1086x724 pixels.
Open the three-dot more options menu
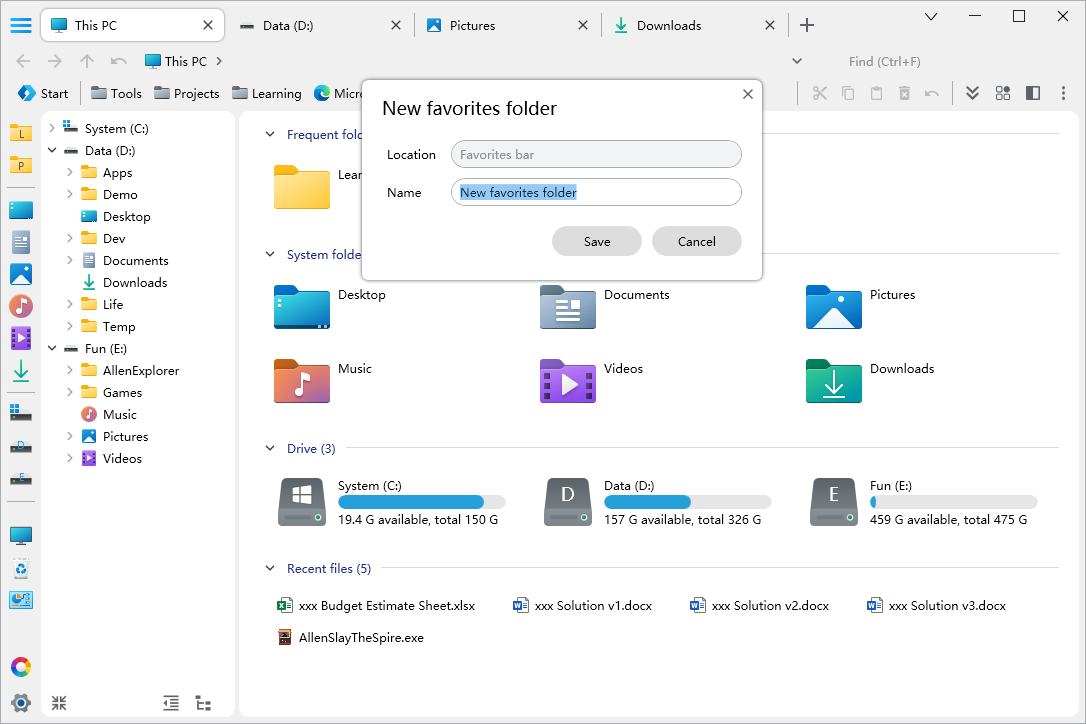[x=1061, y=93]
